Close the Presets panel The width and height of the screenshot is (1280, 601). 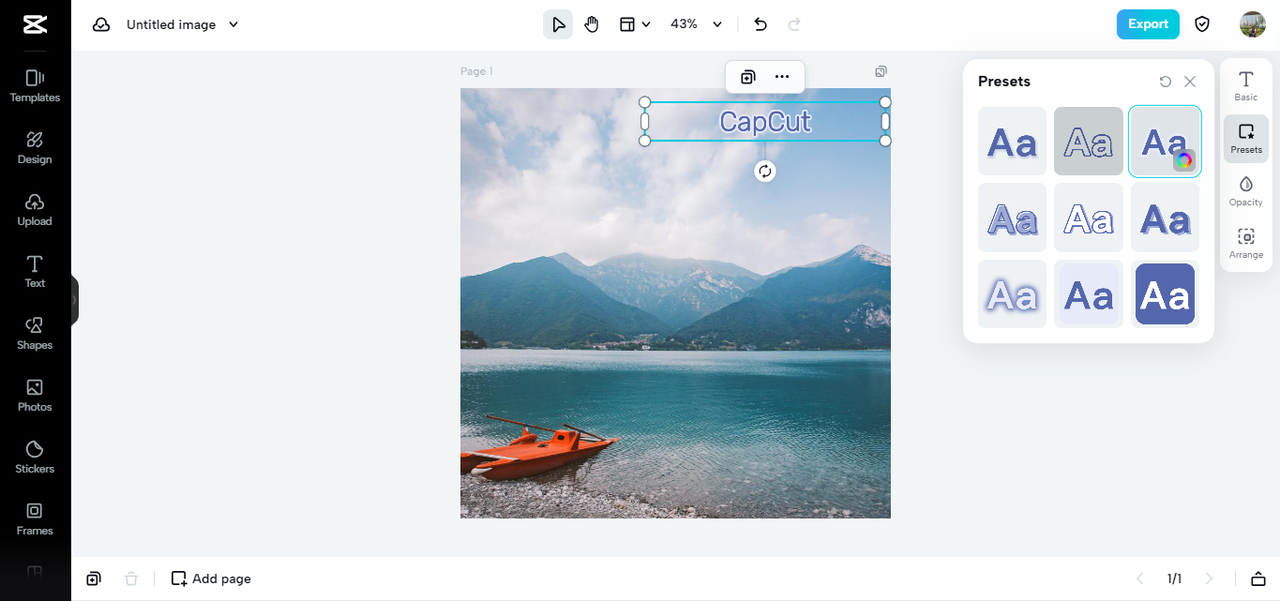1190,82
